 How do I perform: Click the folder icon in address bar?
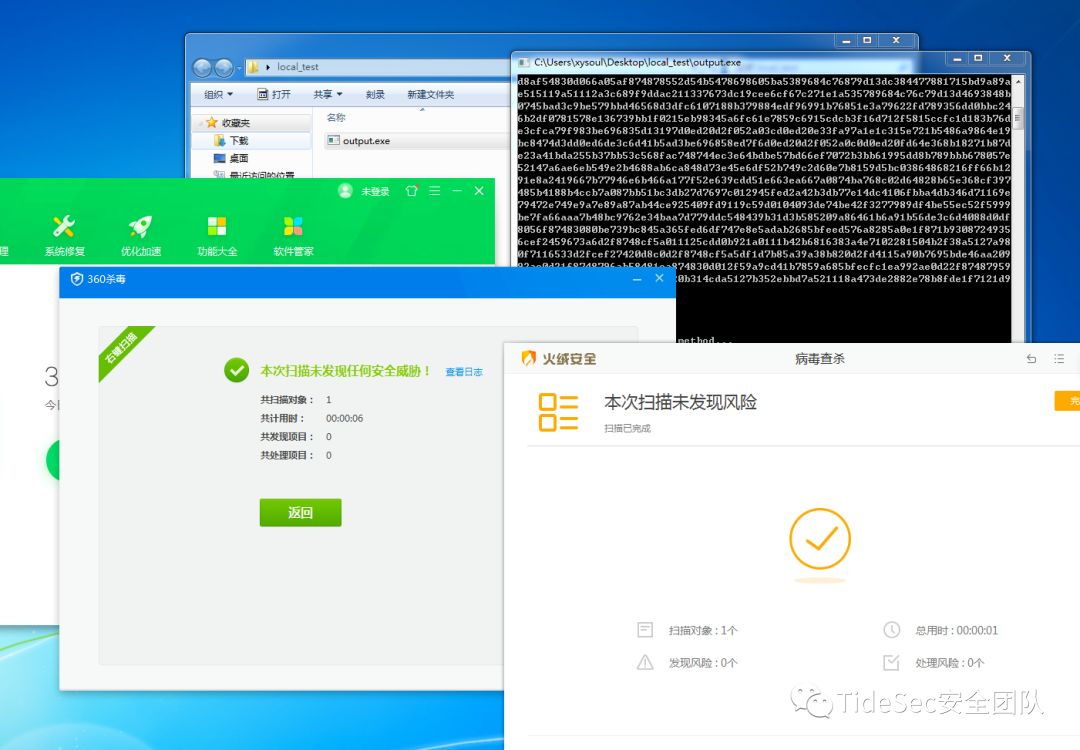click(253, 67)
